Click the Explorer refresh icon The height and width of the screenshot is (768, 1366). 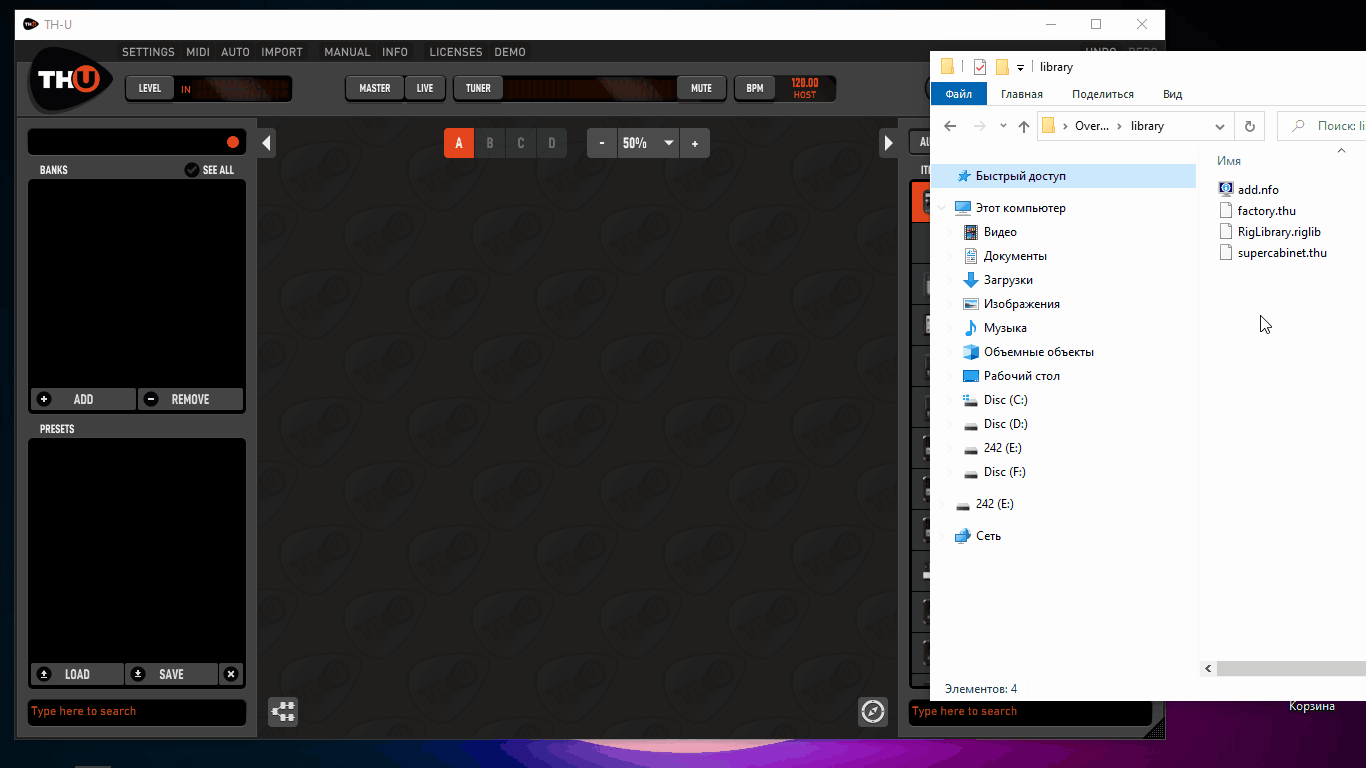(1249, 126)
